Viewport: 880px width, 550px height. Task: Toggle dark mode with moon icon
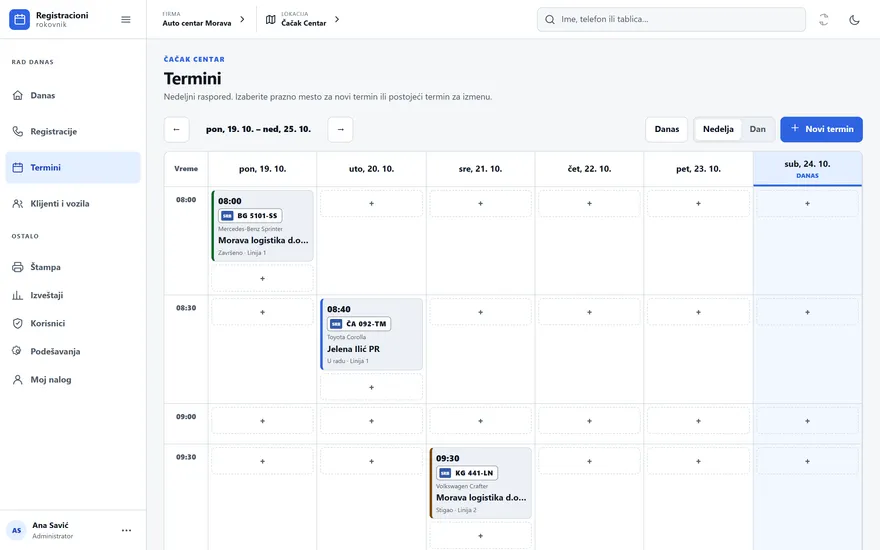[x=854, y=20]
